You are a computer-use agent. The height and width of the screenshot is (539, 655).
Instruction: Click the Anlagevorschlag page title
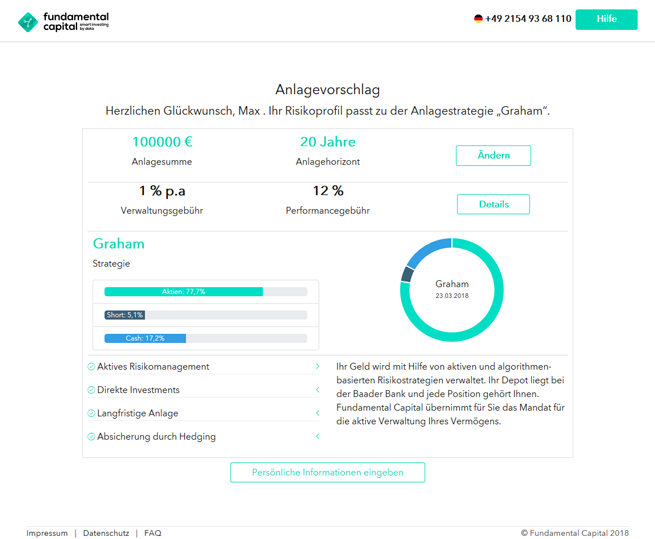click(x=328, y=89)
